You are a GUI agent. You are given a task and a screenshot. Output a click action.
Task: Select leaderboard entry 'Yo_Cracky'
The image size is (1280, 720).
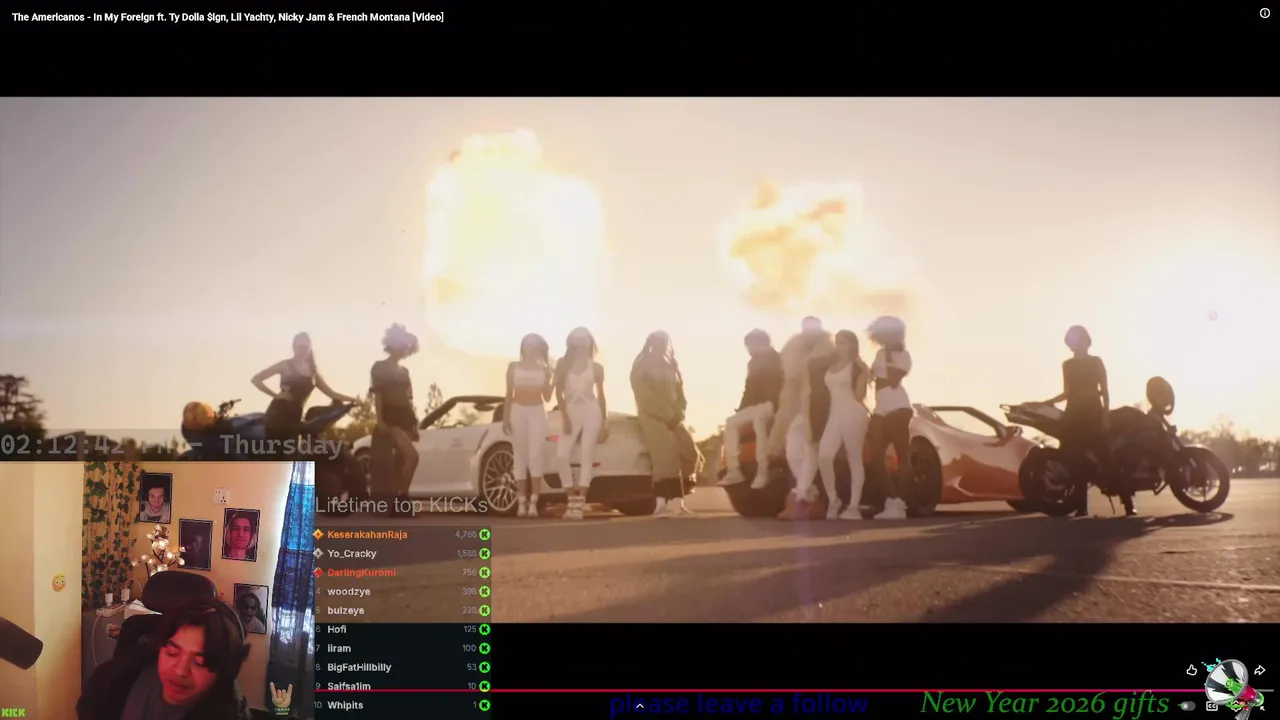pos(352,554)
